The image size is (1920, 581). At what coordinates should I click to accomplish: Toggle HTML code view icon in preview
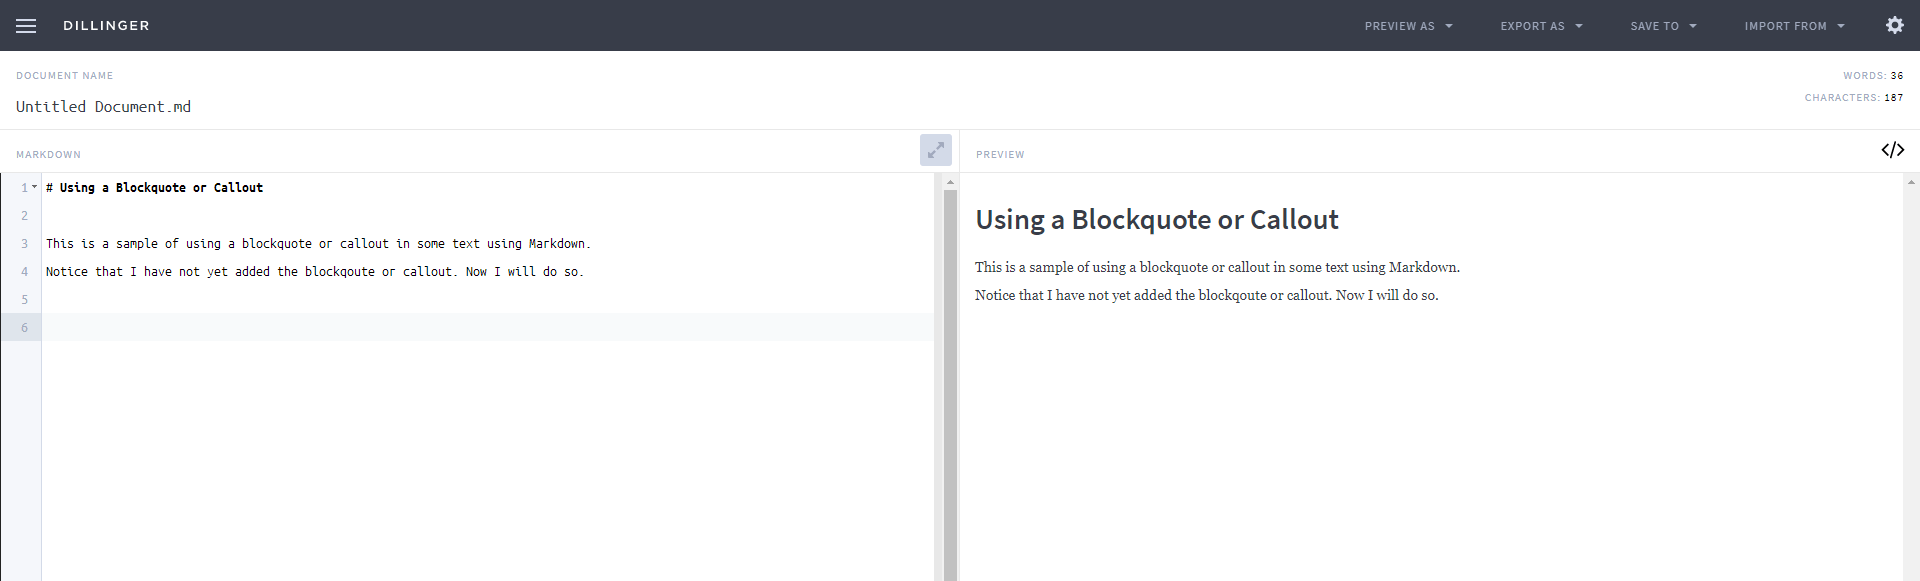[1893, 150]
